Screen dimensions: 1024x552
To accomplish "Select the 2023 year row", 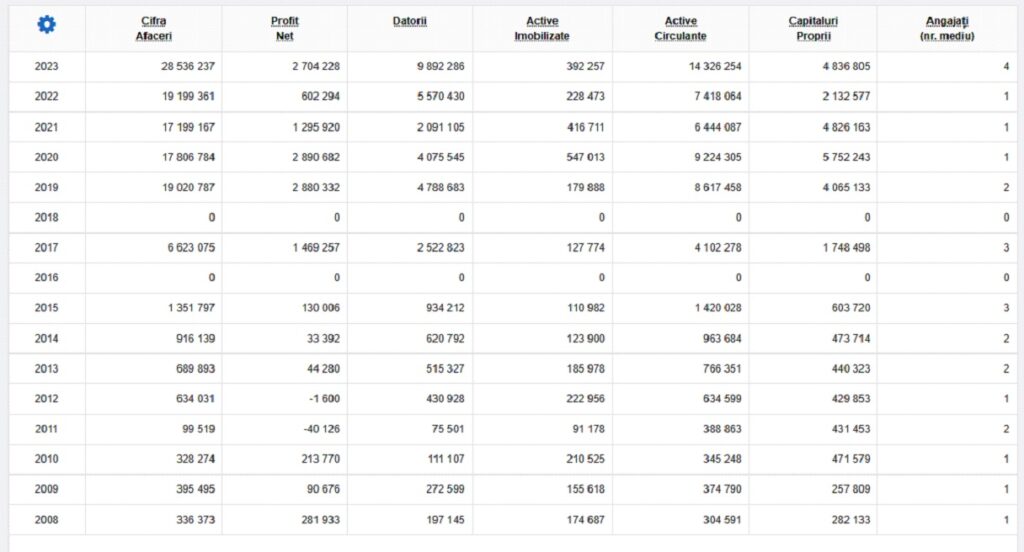I will (46, 67).
